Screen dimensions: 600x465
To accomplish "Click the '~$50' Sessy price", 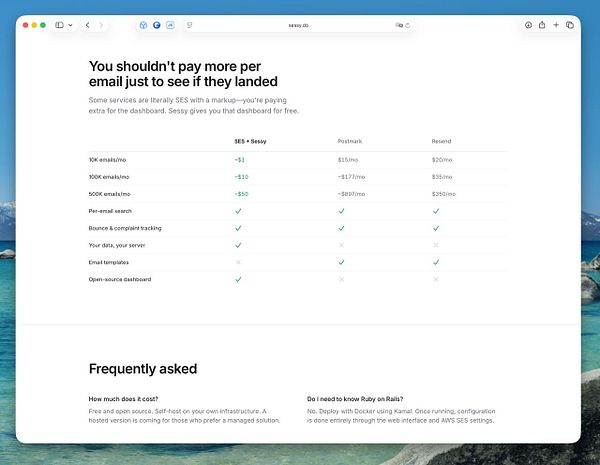I will [x=241, y=194].
